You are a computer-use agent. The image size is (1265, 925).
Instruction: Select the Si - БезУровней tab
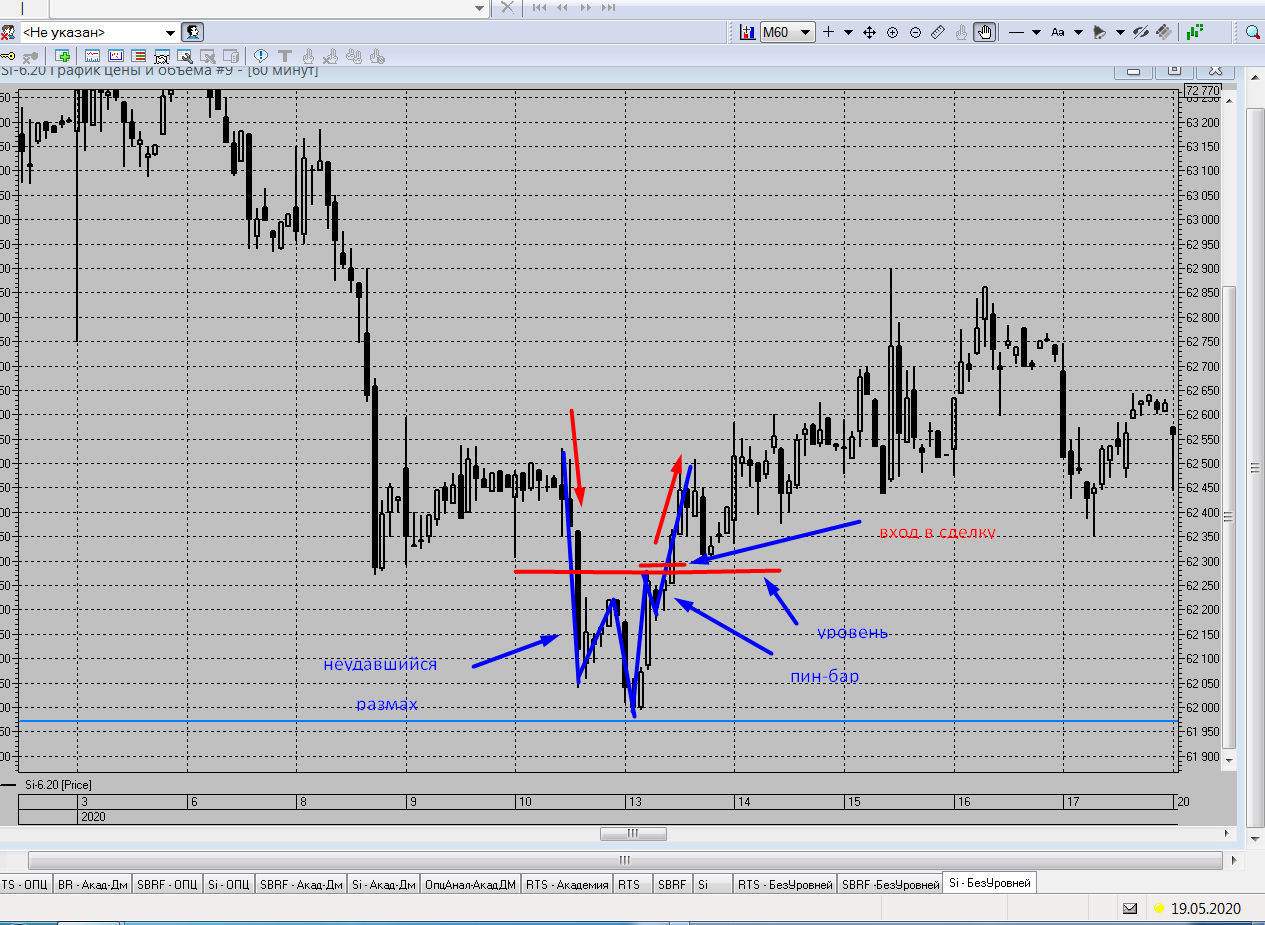tap(989, 883)
